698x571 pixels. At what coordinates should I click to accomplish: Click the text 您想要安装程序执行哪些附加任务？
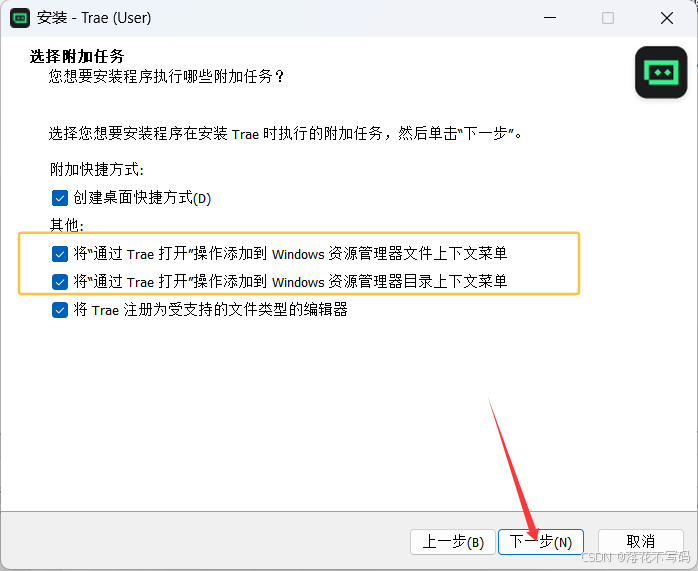[x=166, y=77]
